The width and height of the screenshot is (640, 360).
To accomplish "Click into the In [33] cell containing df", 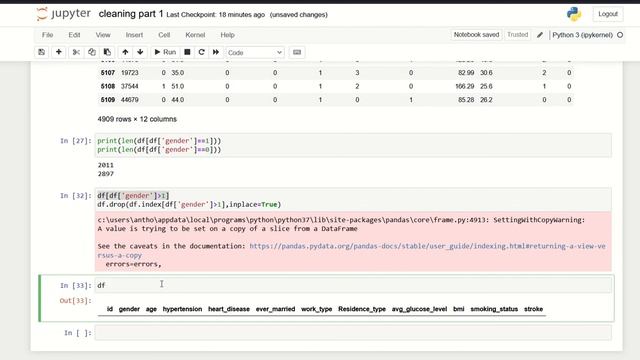I will 353,285.
